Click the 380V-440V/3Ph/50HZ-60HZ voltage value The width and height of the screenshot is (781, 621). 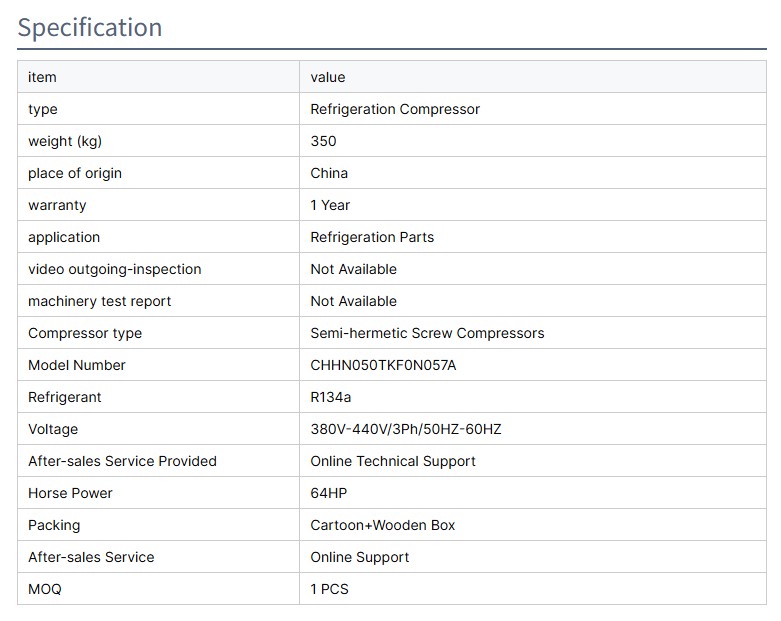click(406, 429)
